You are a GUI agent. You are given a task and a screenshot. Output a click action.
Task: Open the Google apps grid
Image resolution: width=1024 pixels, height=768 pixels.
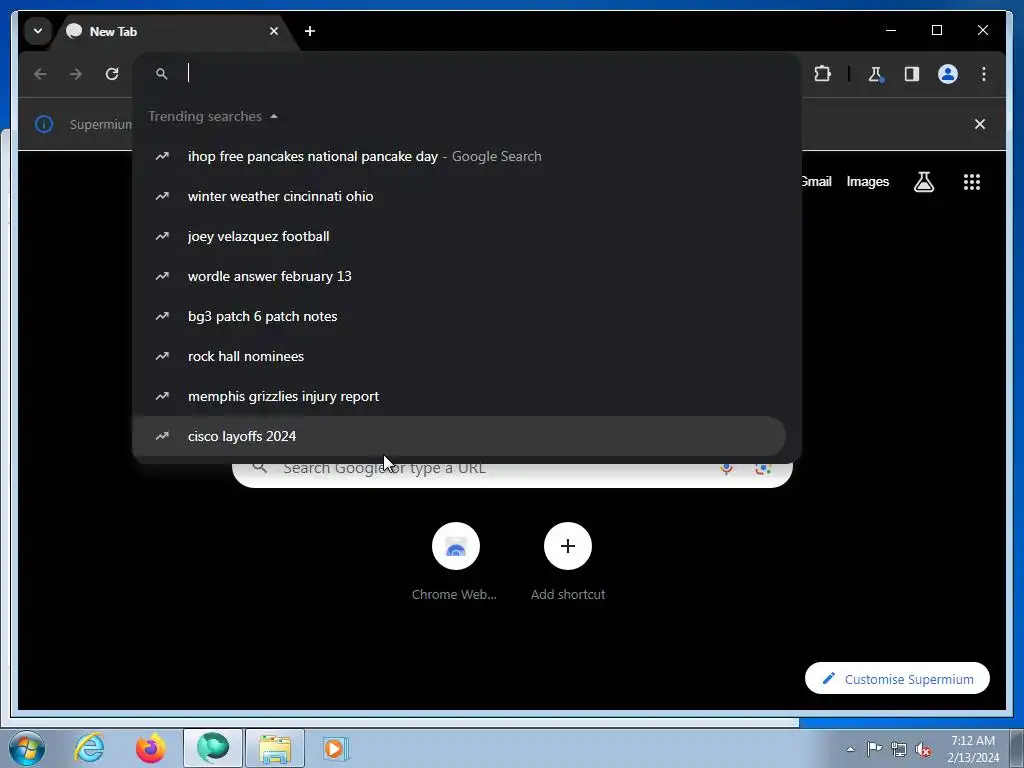[972, 182]
